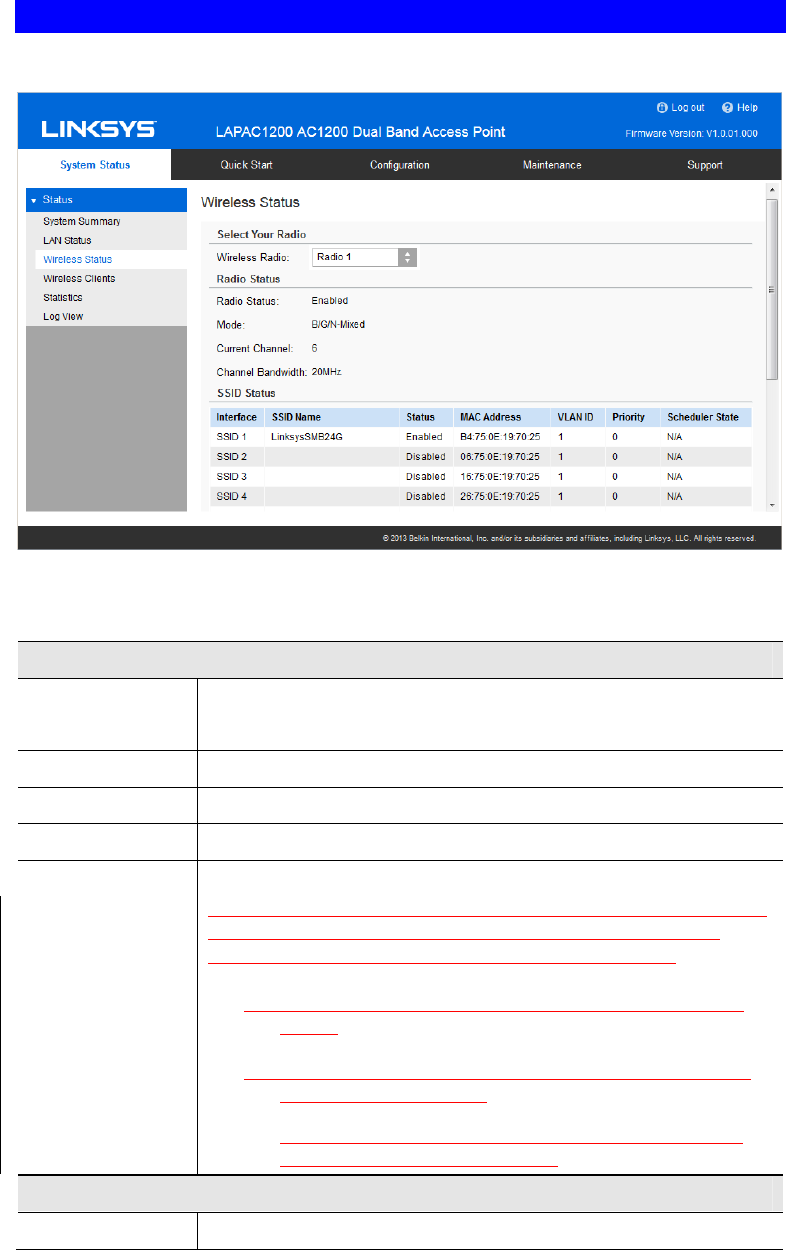Open System Summary in sidebar
Image resolution: width=786 pixels, height=1250 pixels.
(x=81, y=221)
